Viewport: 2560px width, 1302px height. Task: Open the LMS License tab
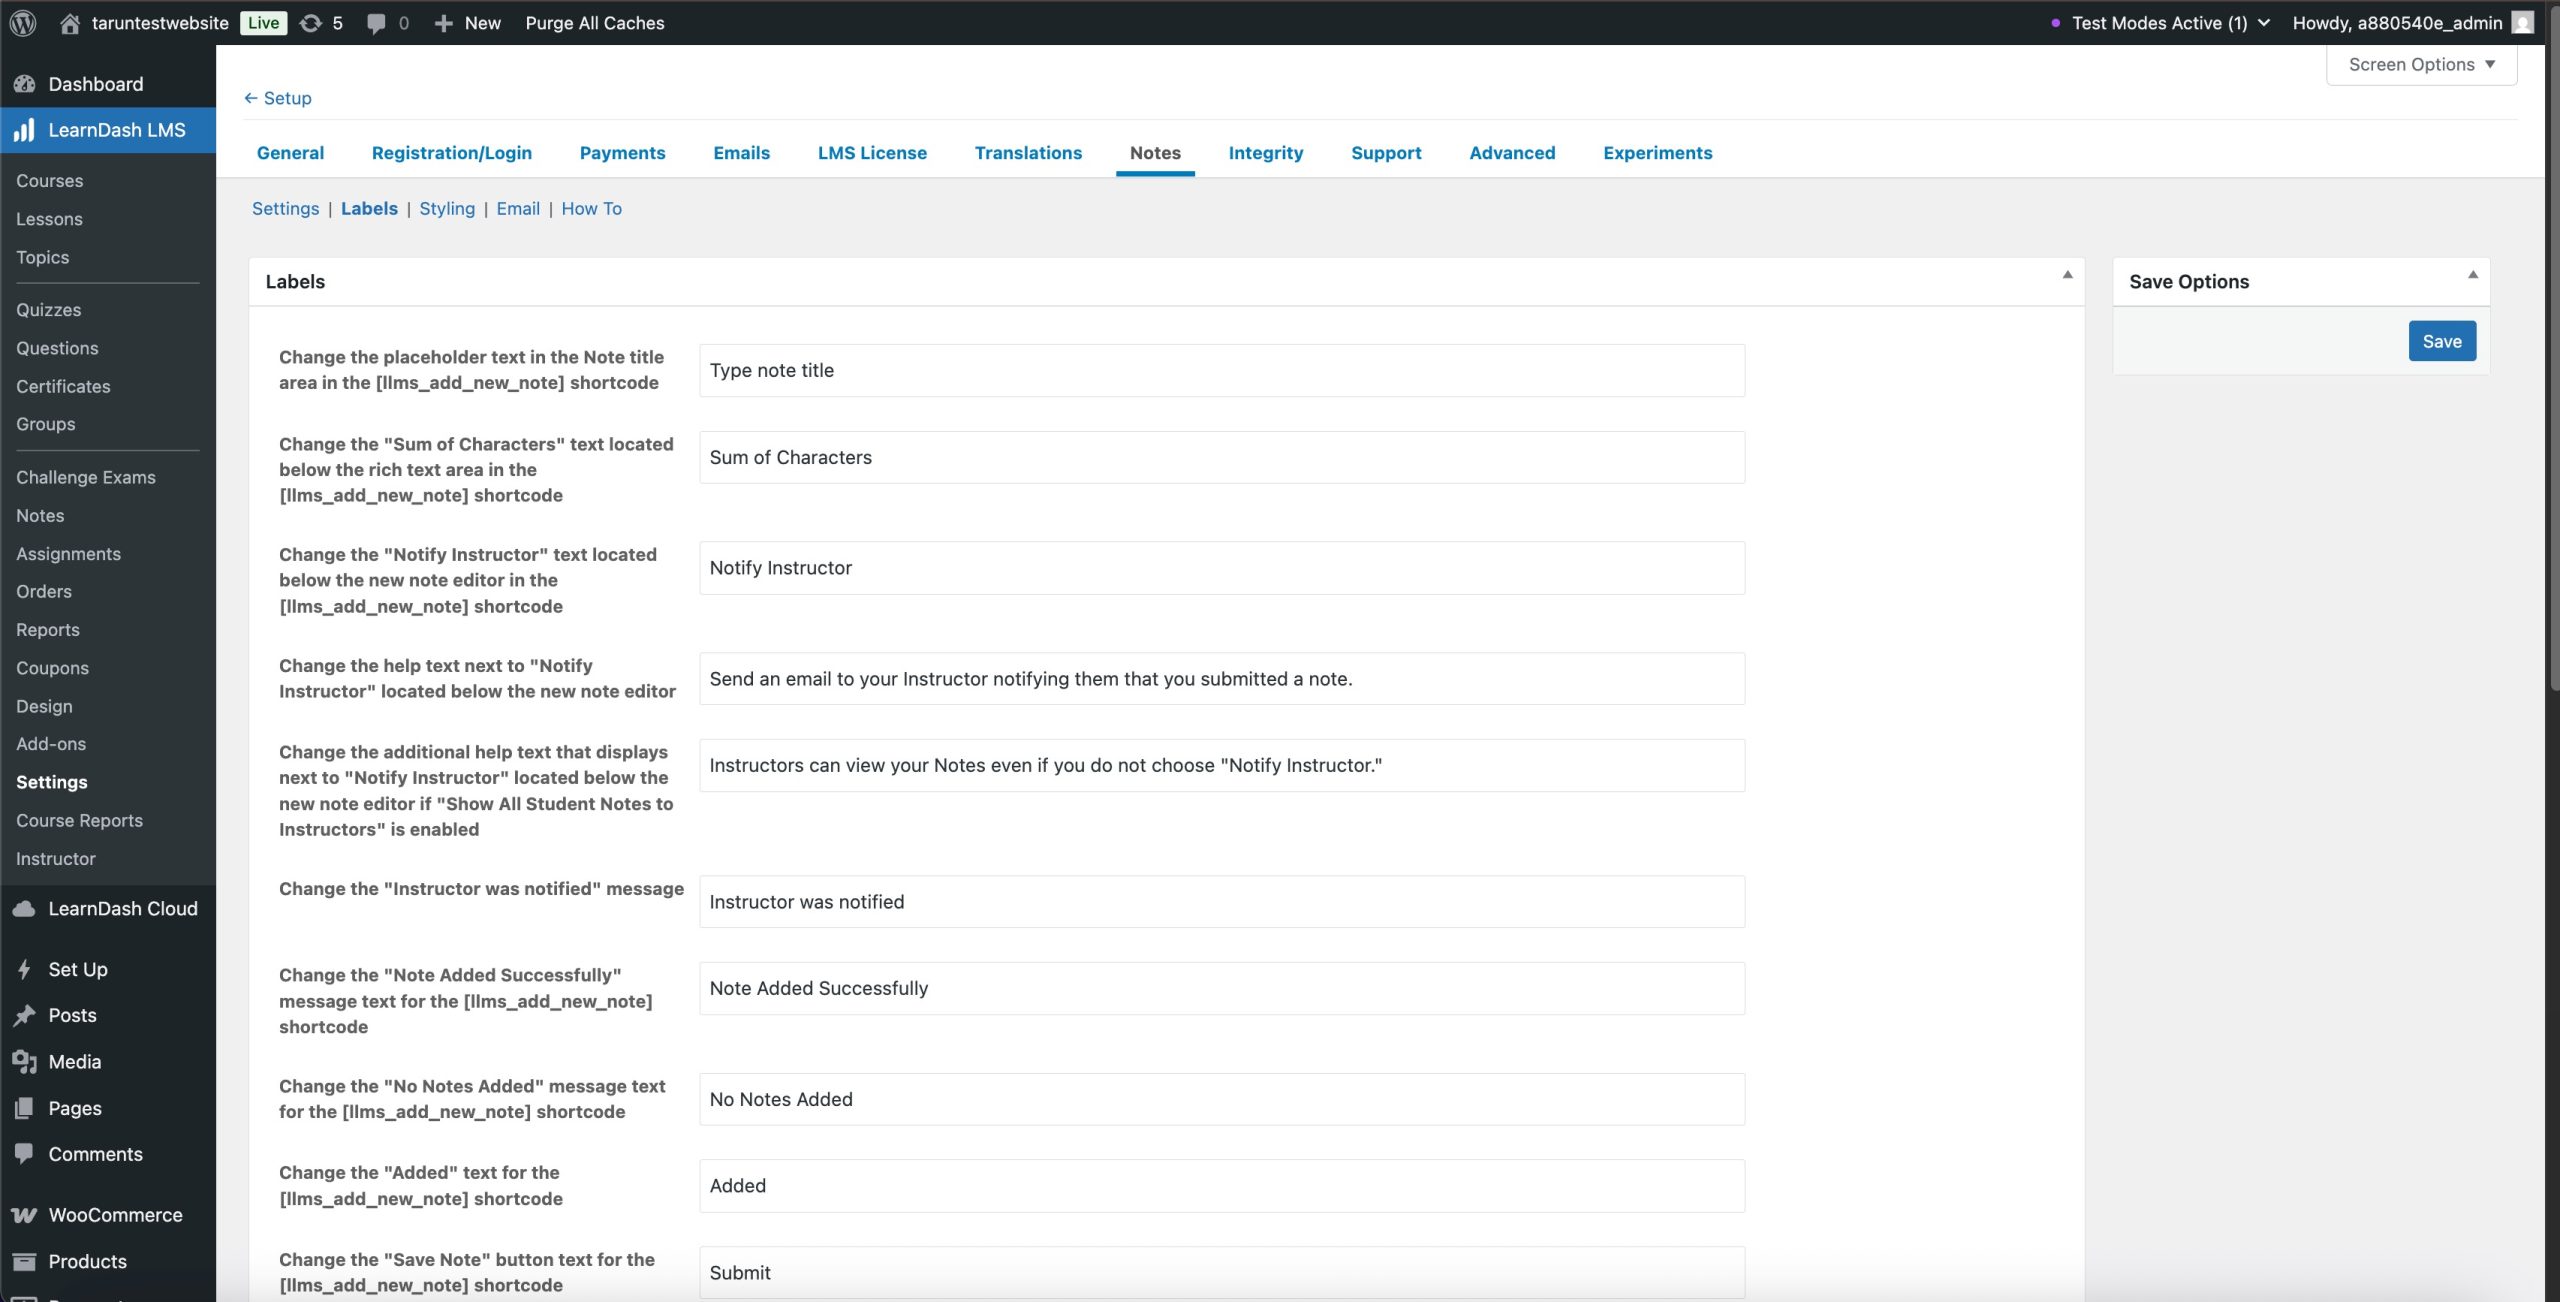pyautogui.click(x=872, y=152)
